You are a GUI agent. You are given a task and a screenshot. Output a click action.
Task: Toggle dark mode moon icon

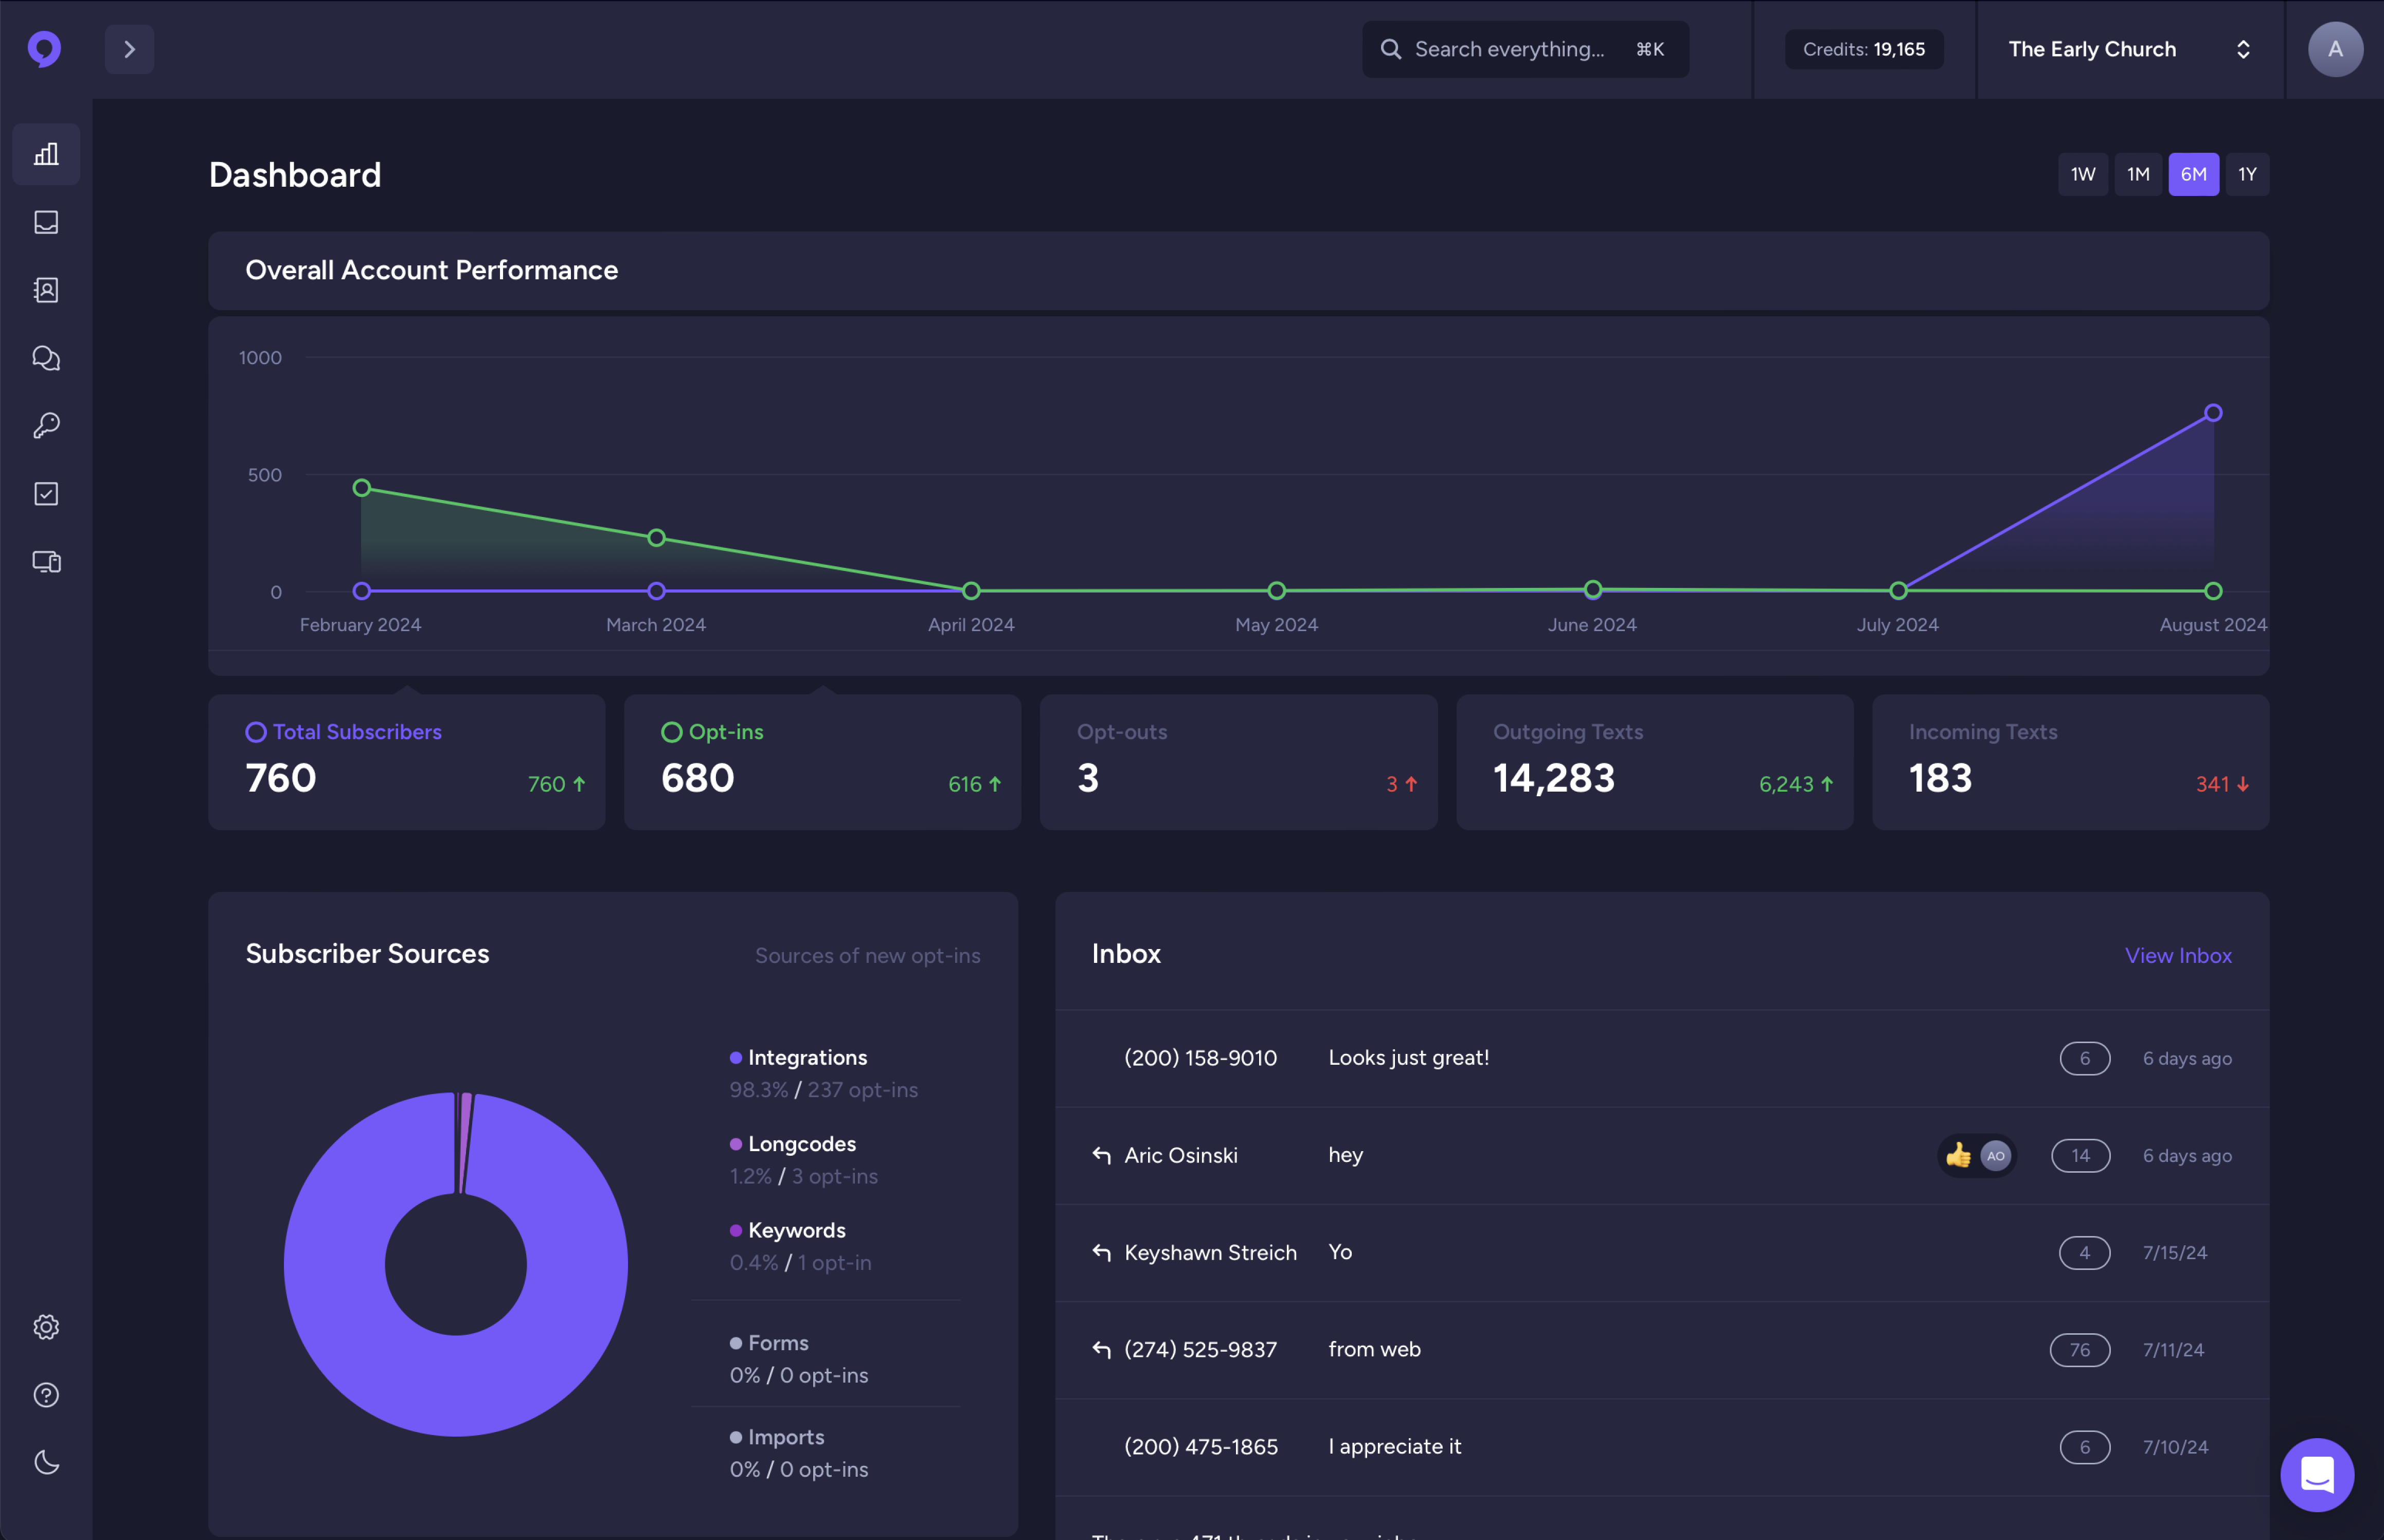[46, 1462]
